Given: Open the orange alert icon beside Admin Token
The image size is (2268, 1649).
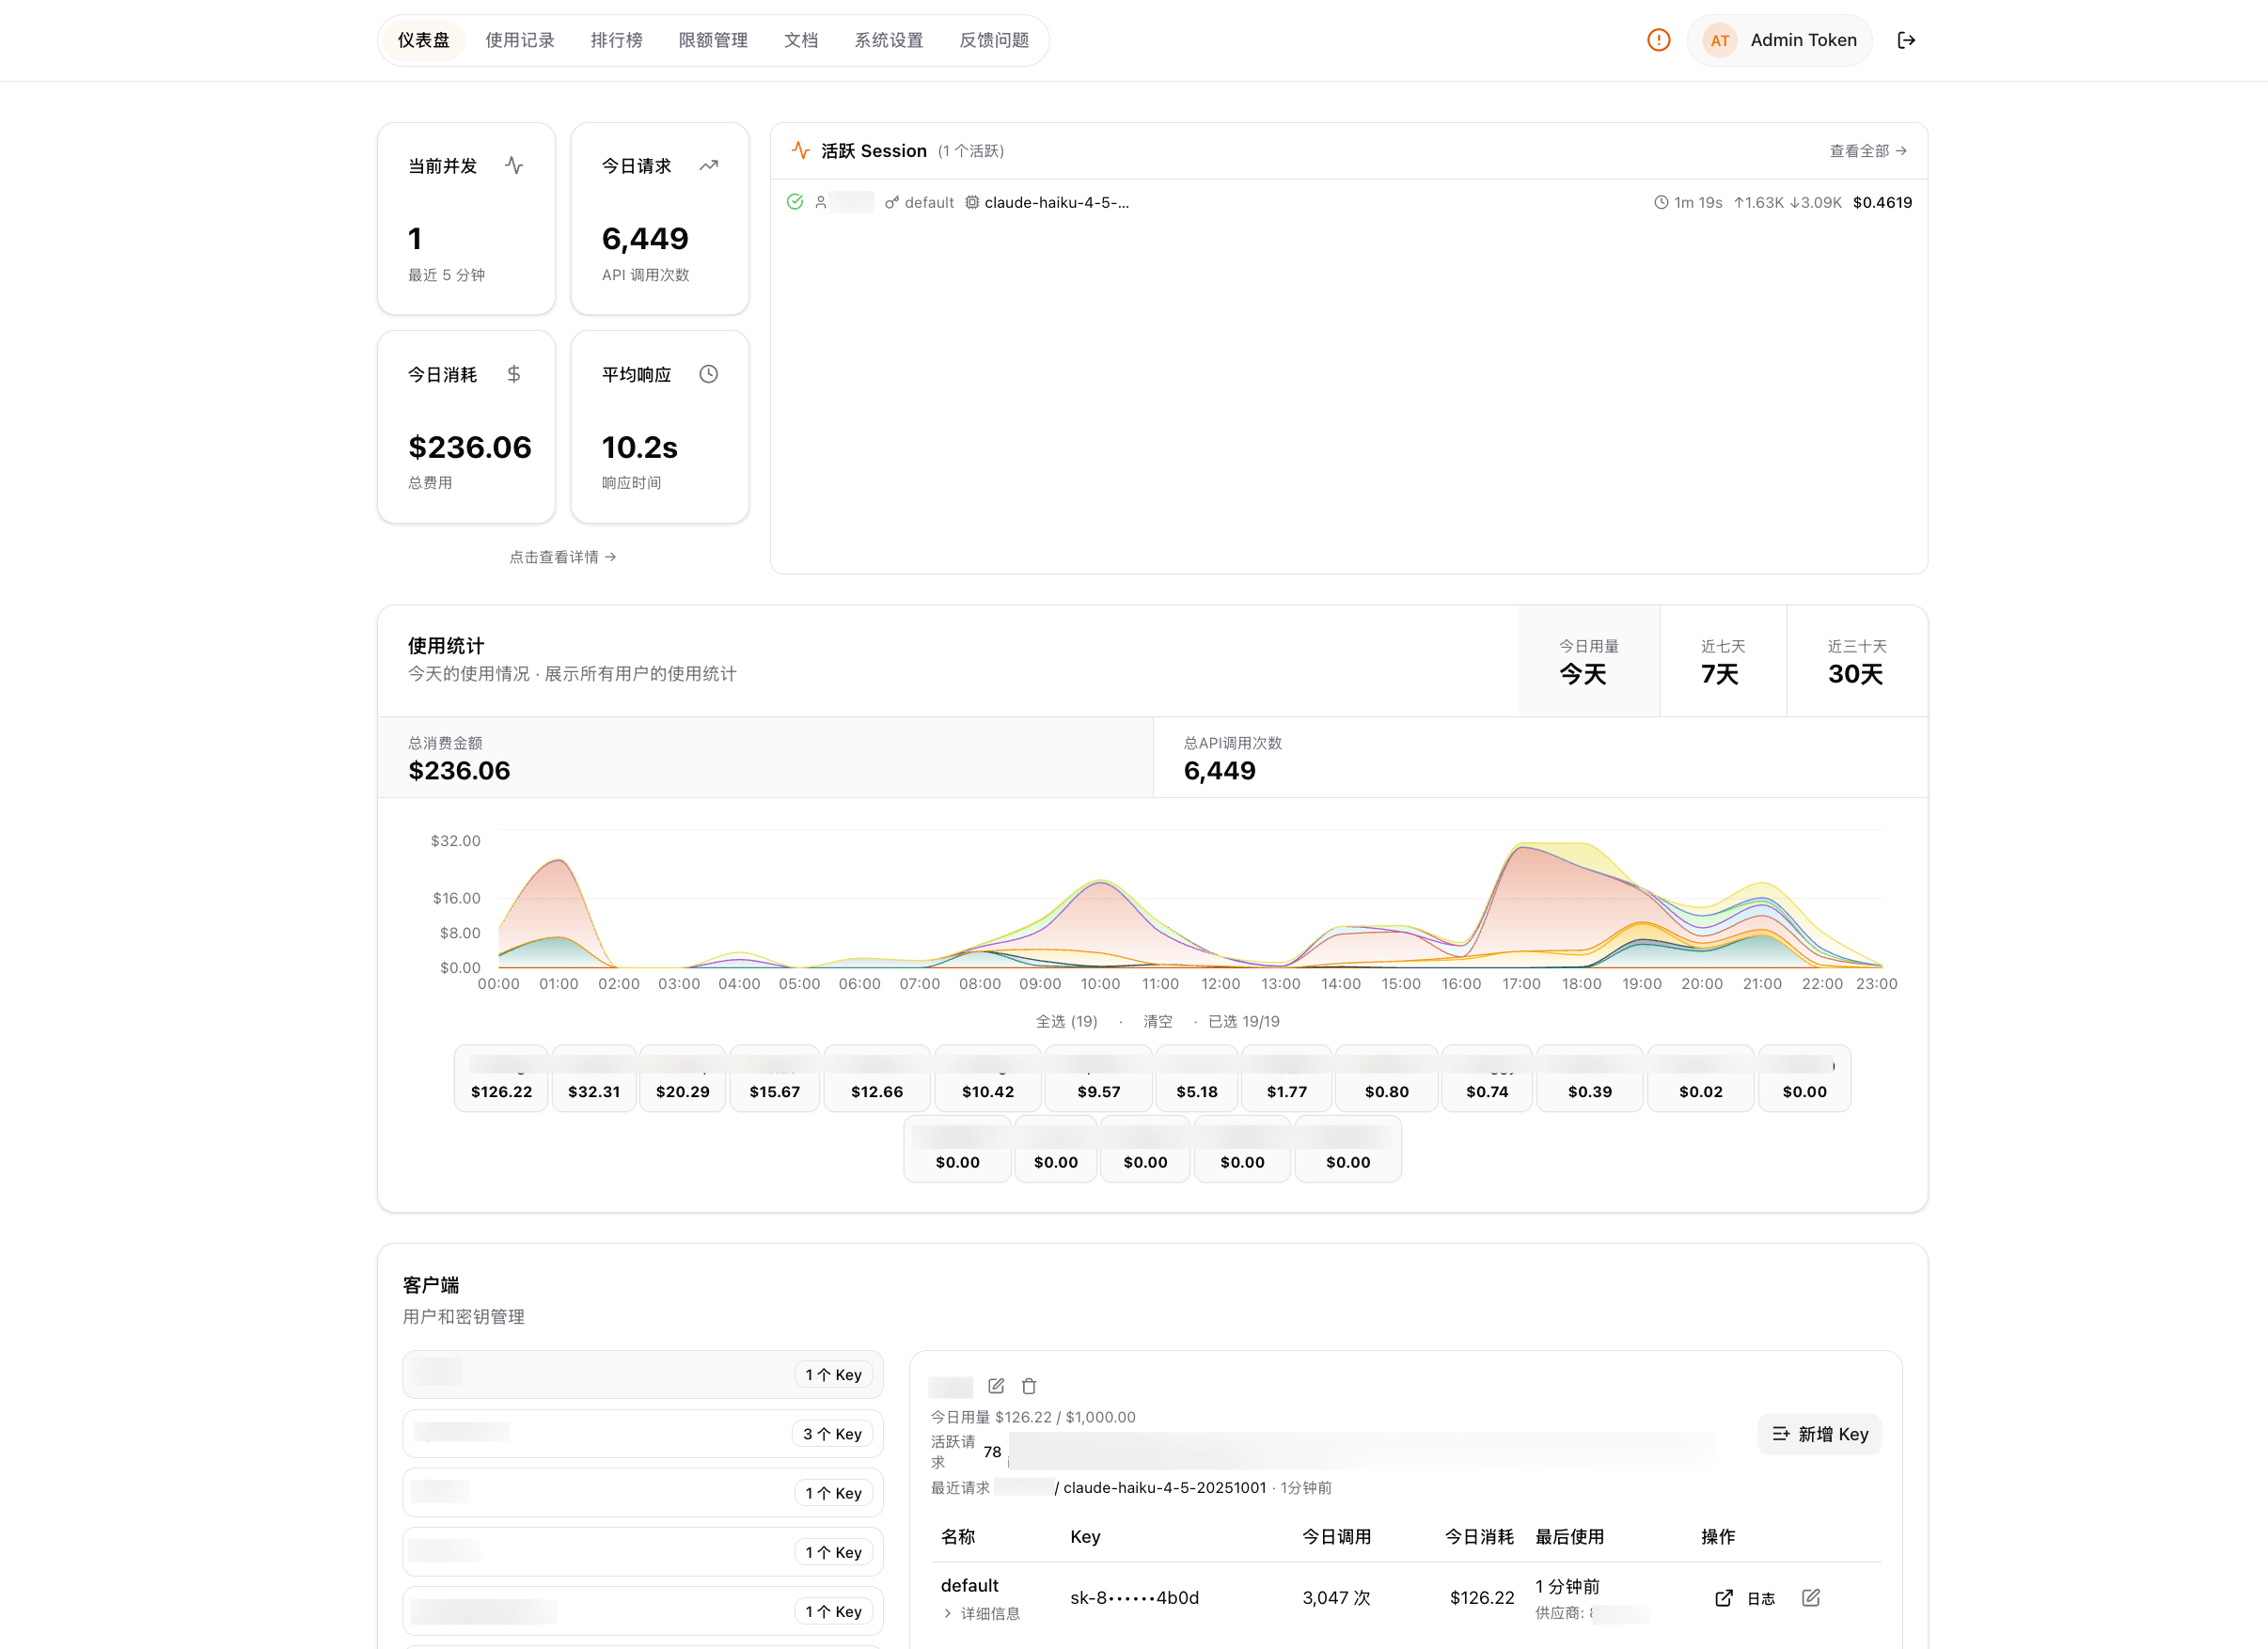Looking at the screenshot, I should coord(1658,40).
